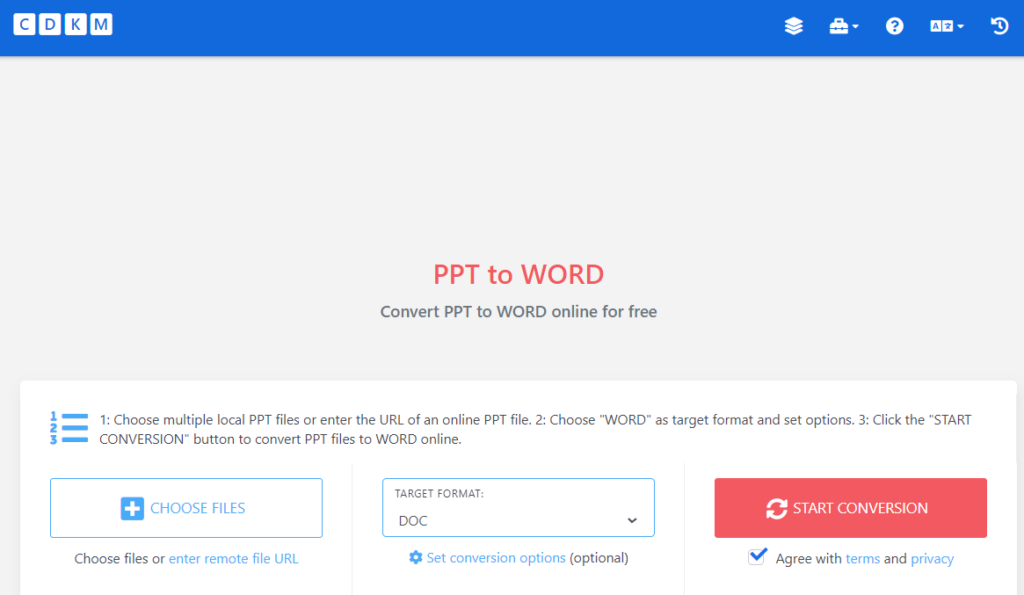Click the K letter icon in the logo
Screen dimensions: 1024x595
(74, 24)
